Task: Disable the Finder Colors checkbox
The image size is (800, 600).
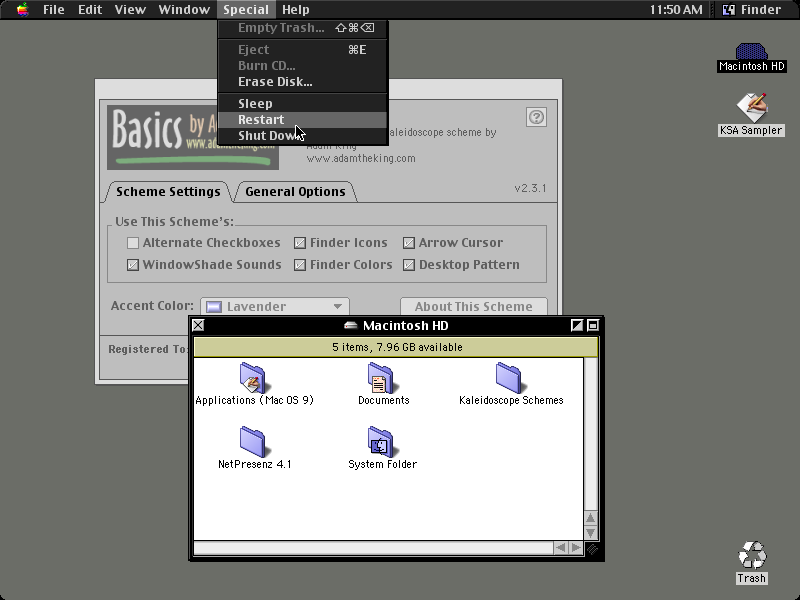Action: 300,265
